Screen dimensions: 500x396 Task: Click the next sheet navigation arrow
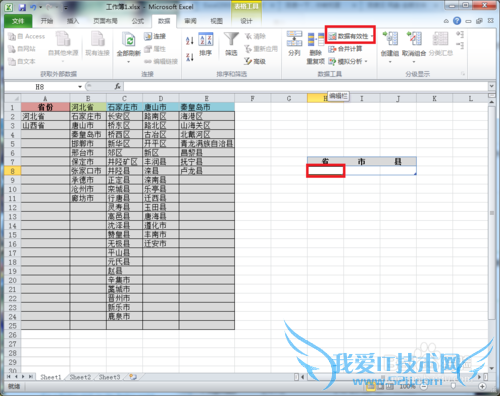(x=23, y=377)
